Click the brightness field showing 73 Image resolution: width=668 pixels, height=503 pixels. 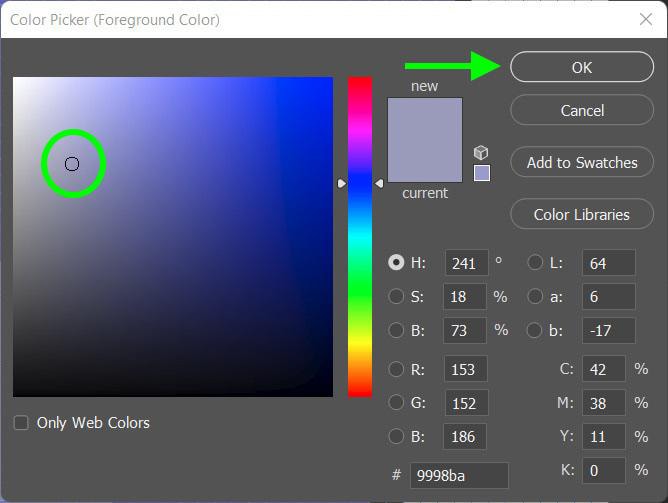[465, 330]
